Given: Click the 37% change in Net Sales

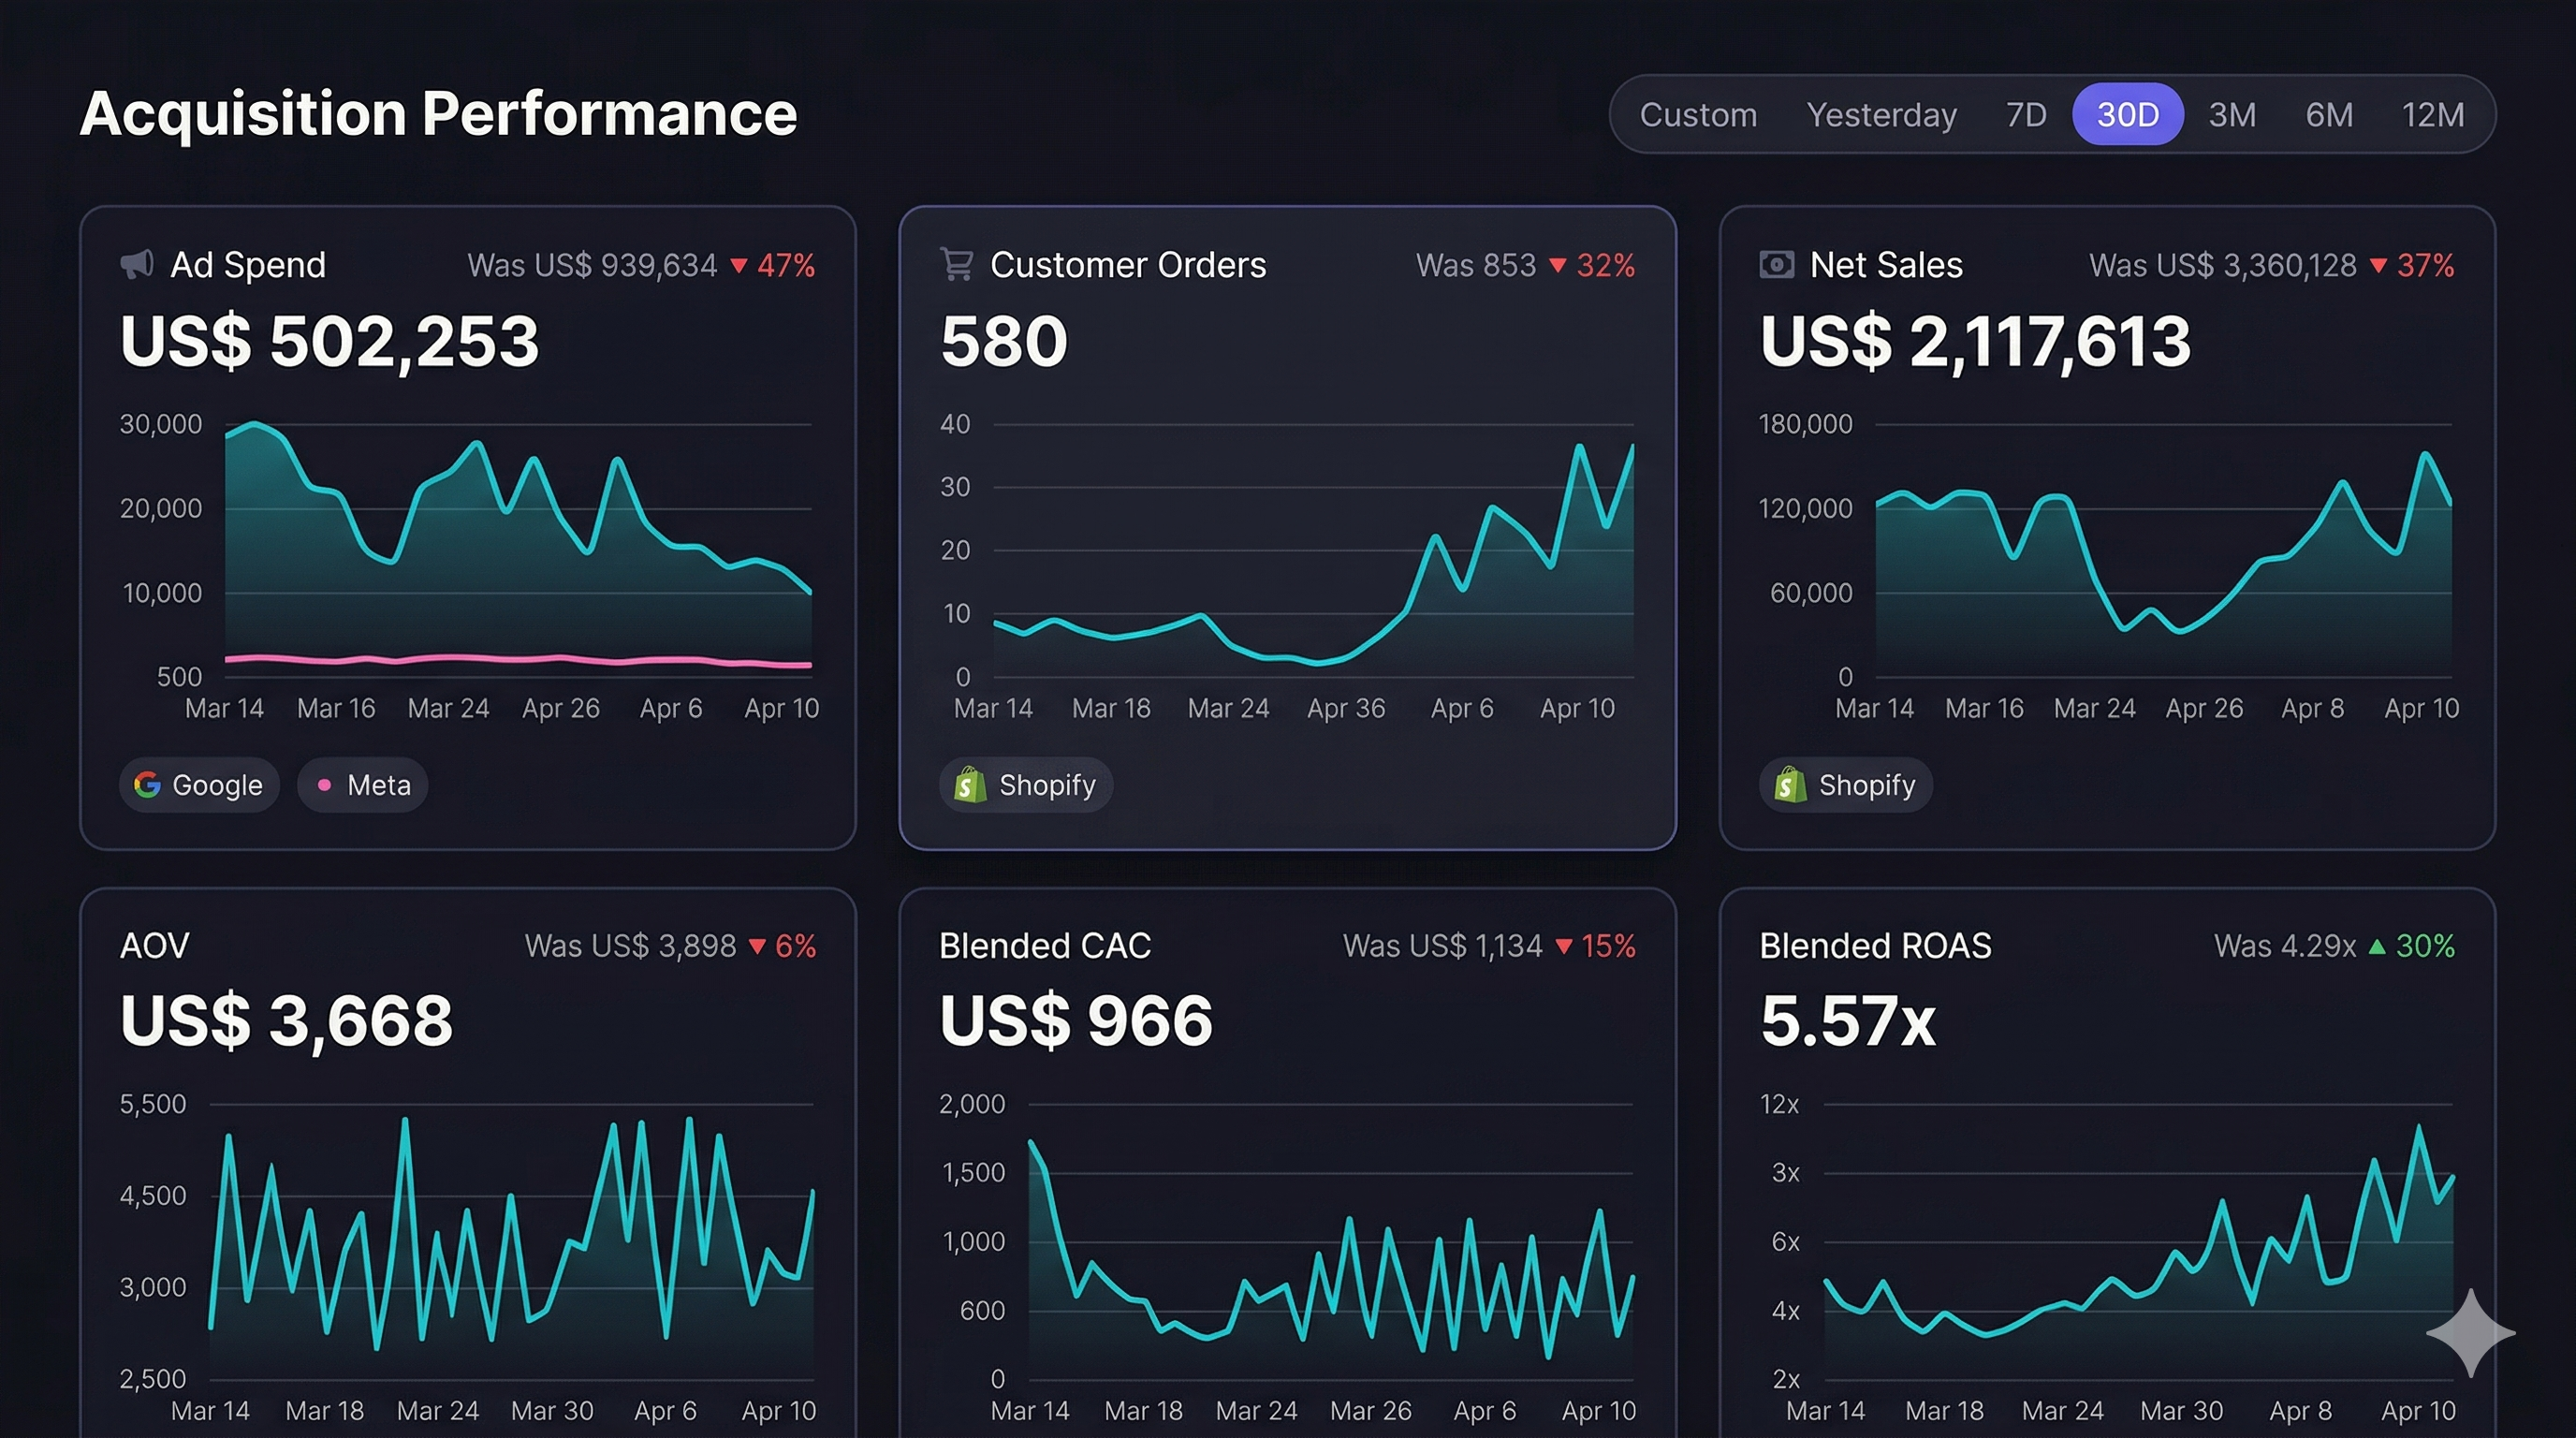Looking at the screenshot, I should coord(2426,266).
